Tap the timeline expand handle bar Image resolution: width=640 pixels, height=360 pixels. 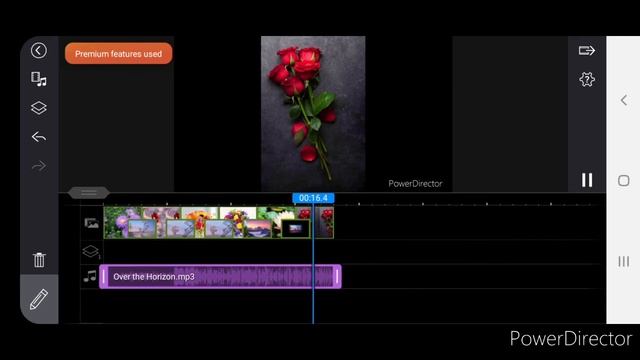click(89, 193)
